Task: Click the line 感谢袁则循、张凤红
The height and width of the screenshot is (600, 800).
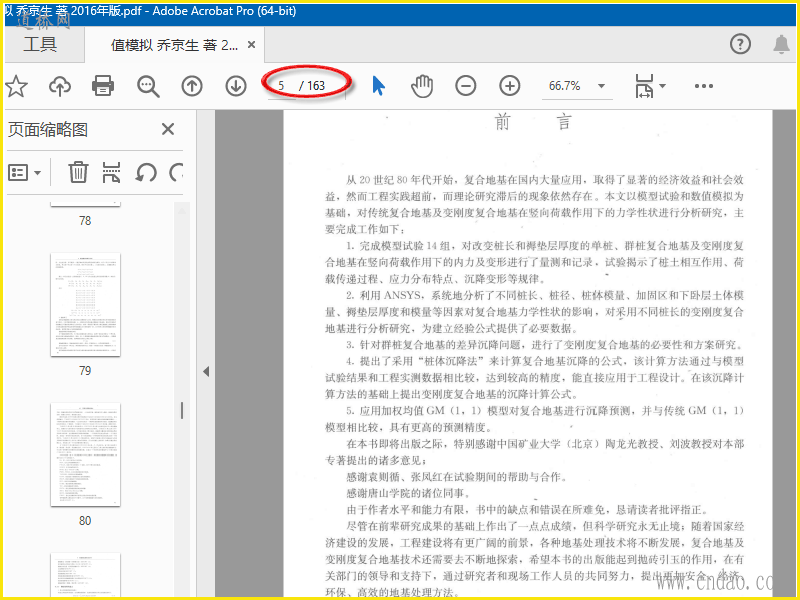Action: point(457,477)
